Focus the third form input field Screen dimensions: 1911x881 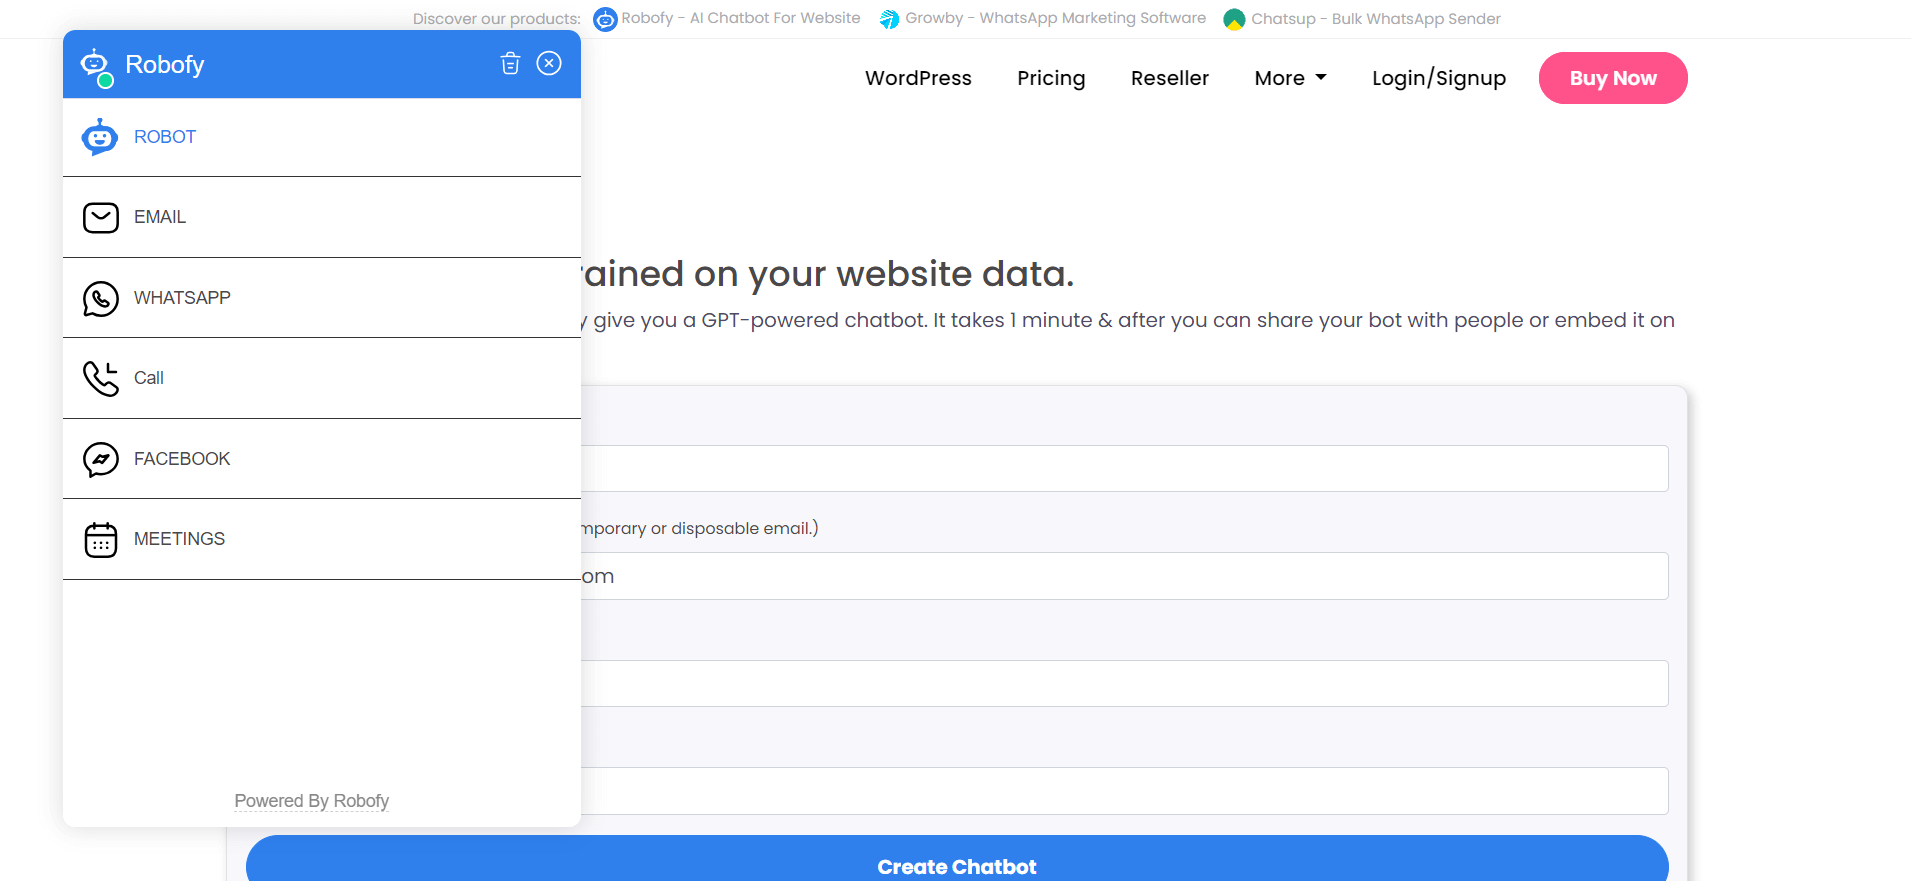pyautogui.click(x=1124, y=683)
